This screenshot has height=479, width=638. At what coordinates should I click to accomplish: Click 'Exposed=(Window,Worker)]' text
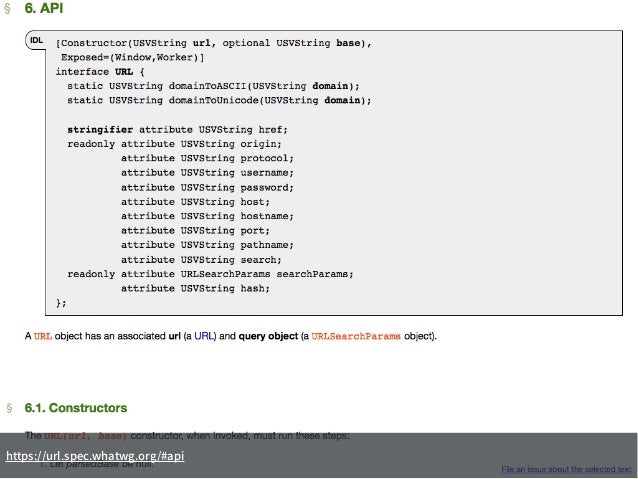[x=133, y=57]
